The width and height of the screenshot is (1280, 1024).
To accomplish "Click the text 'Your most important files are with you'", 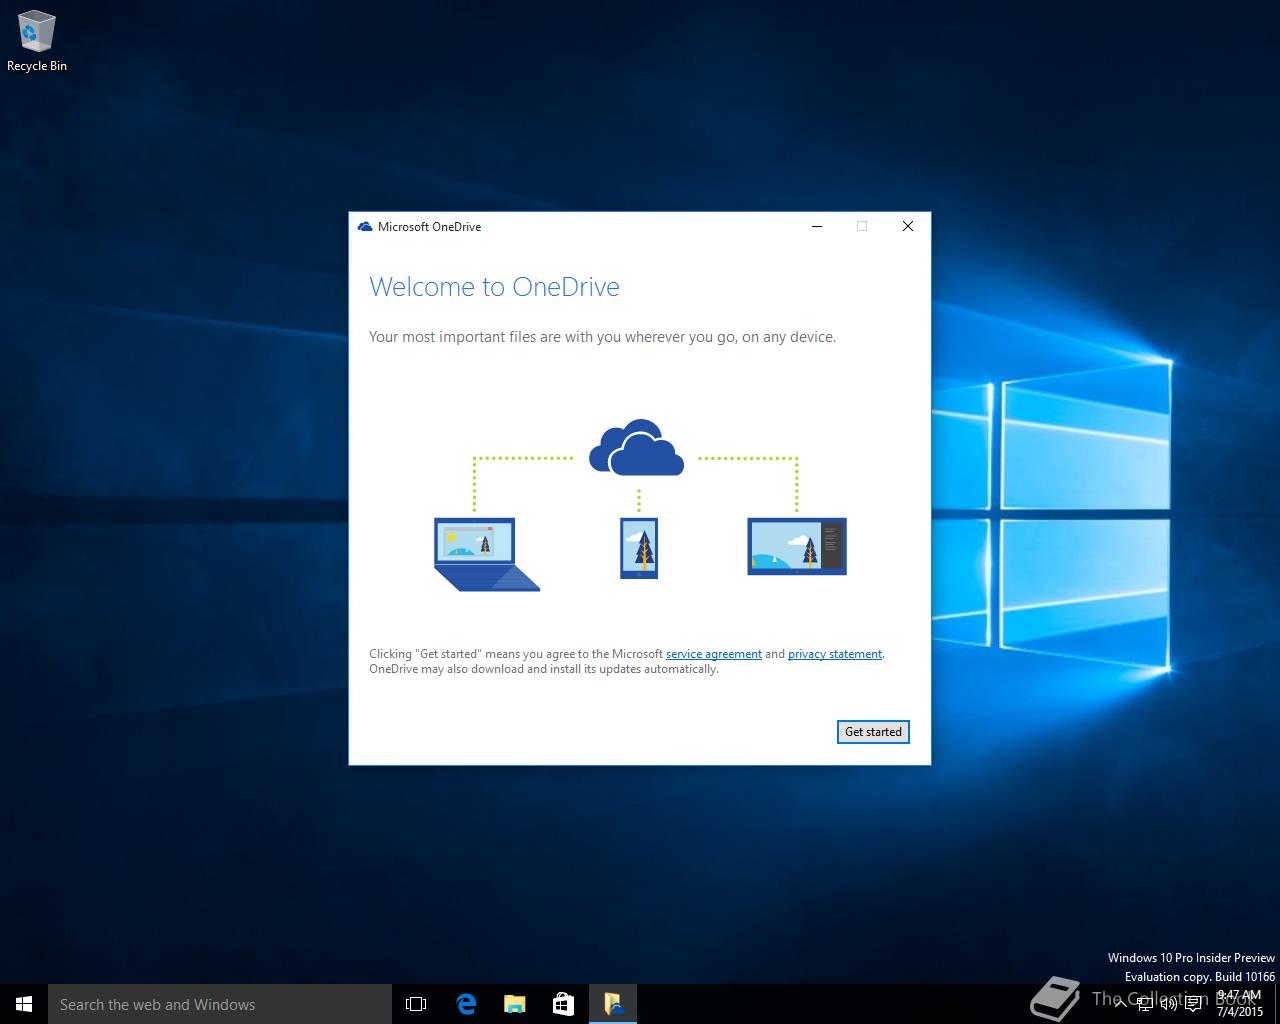I will pyautogui.click(x=495, y=337).
